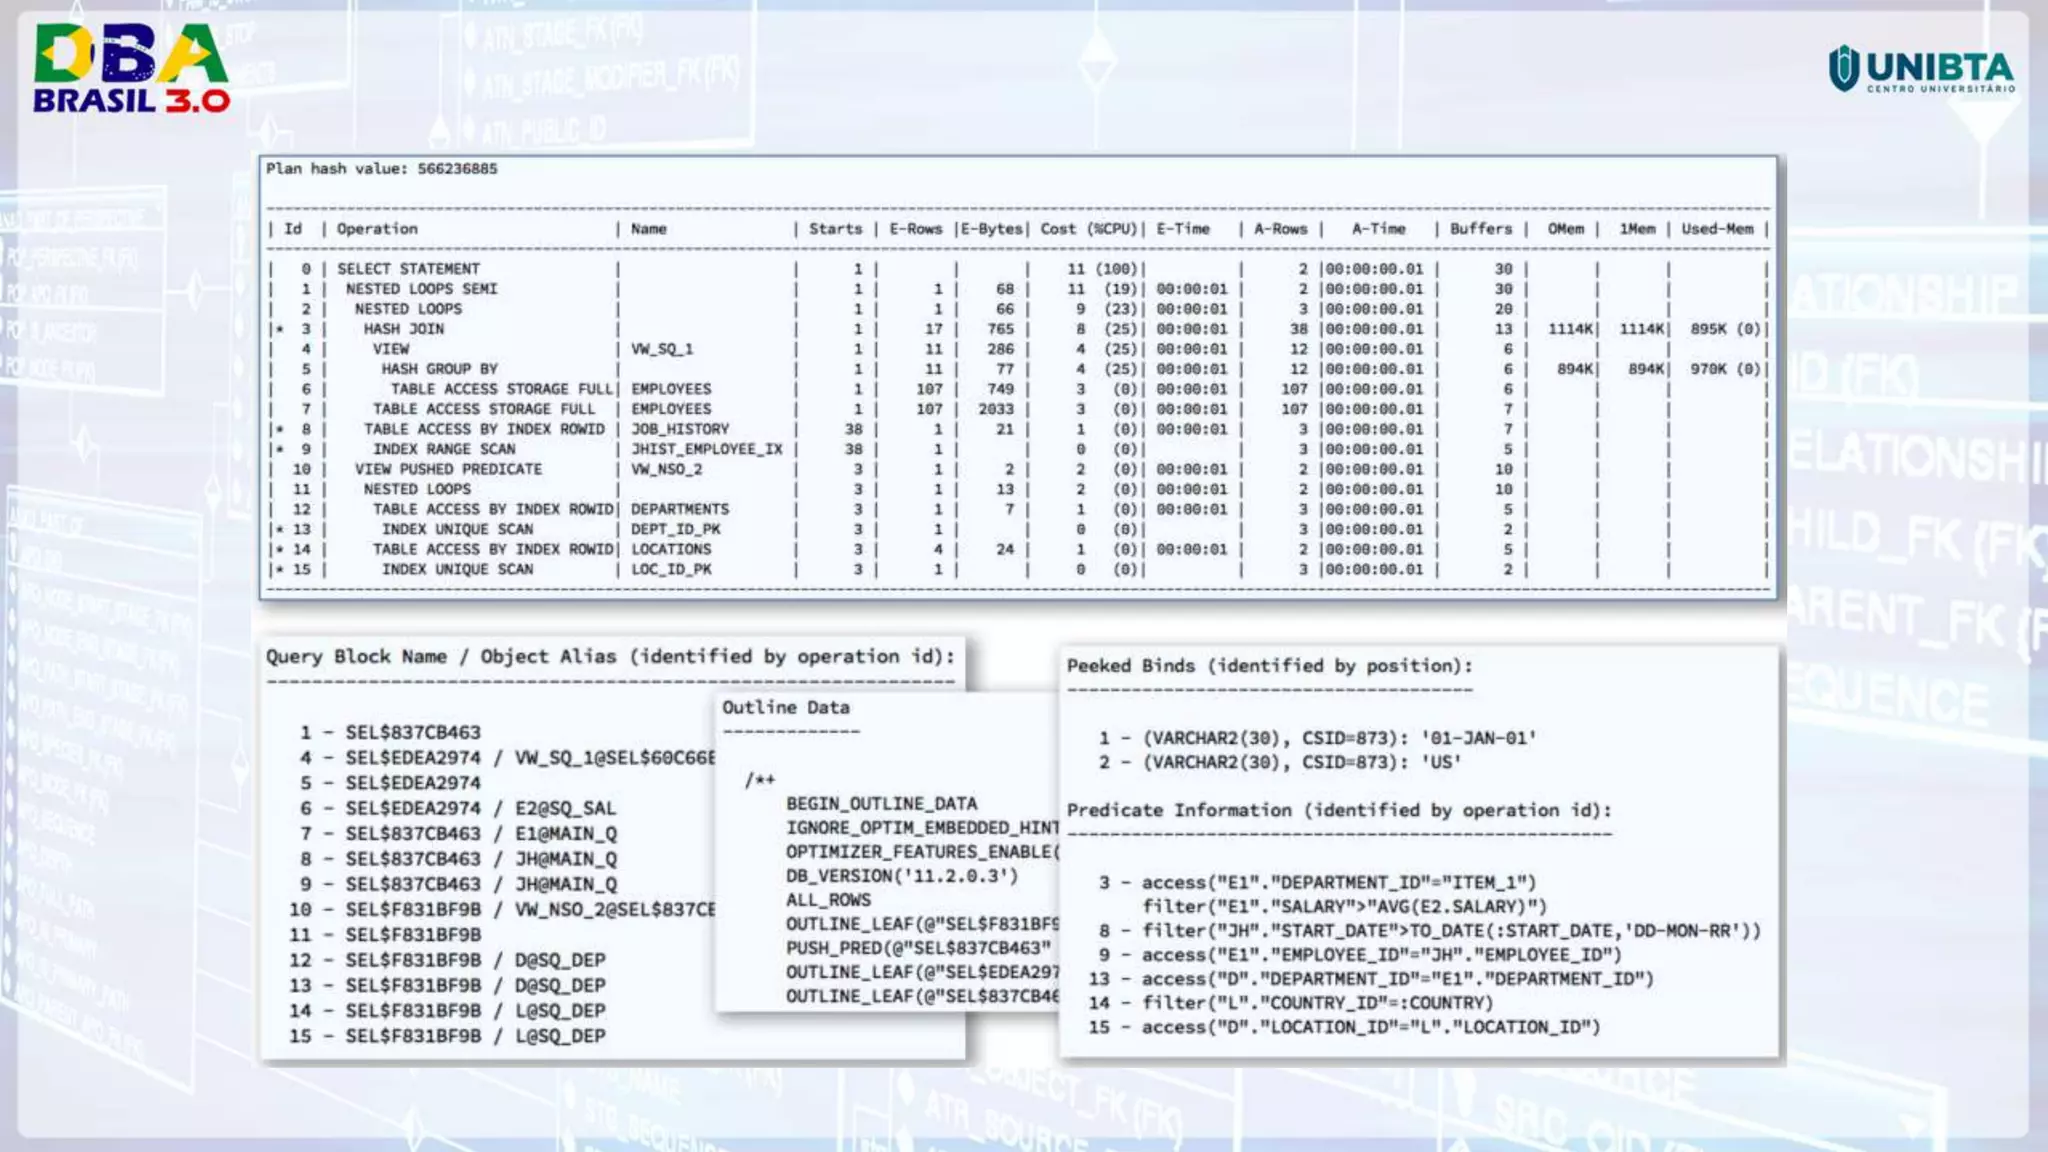Click the Predicate Information heading

1339,811
